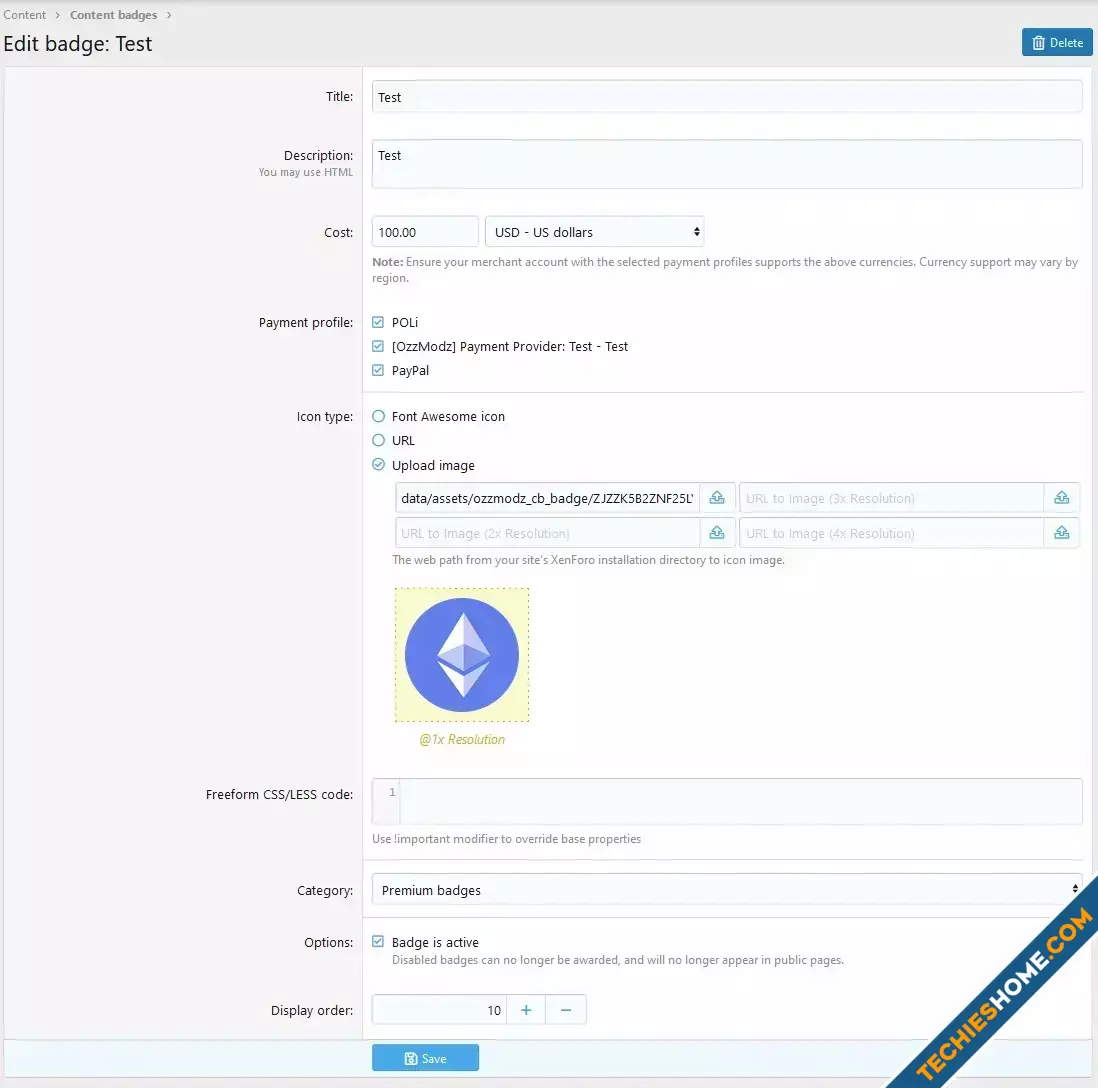Decrease display order with minus button
1098x1088 pixels.
[x=566, y=1010]
